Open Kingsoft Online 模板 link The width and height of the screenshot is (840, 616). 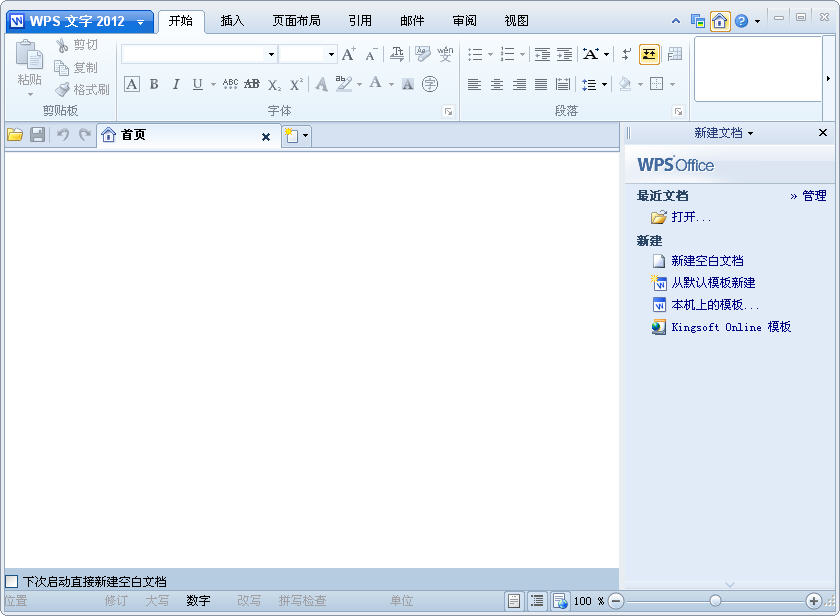coord(731,327)
